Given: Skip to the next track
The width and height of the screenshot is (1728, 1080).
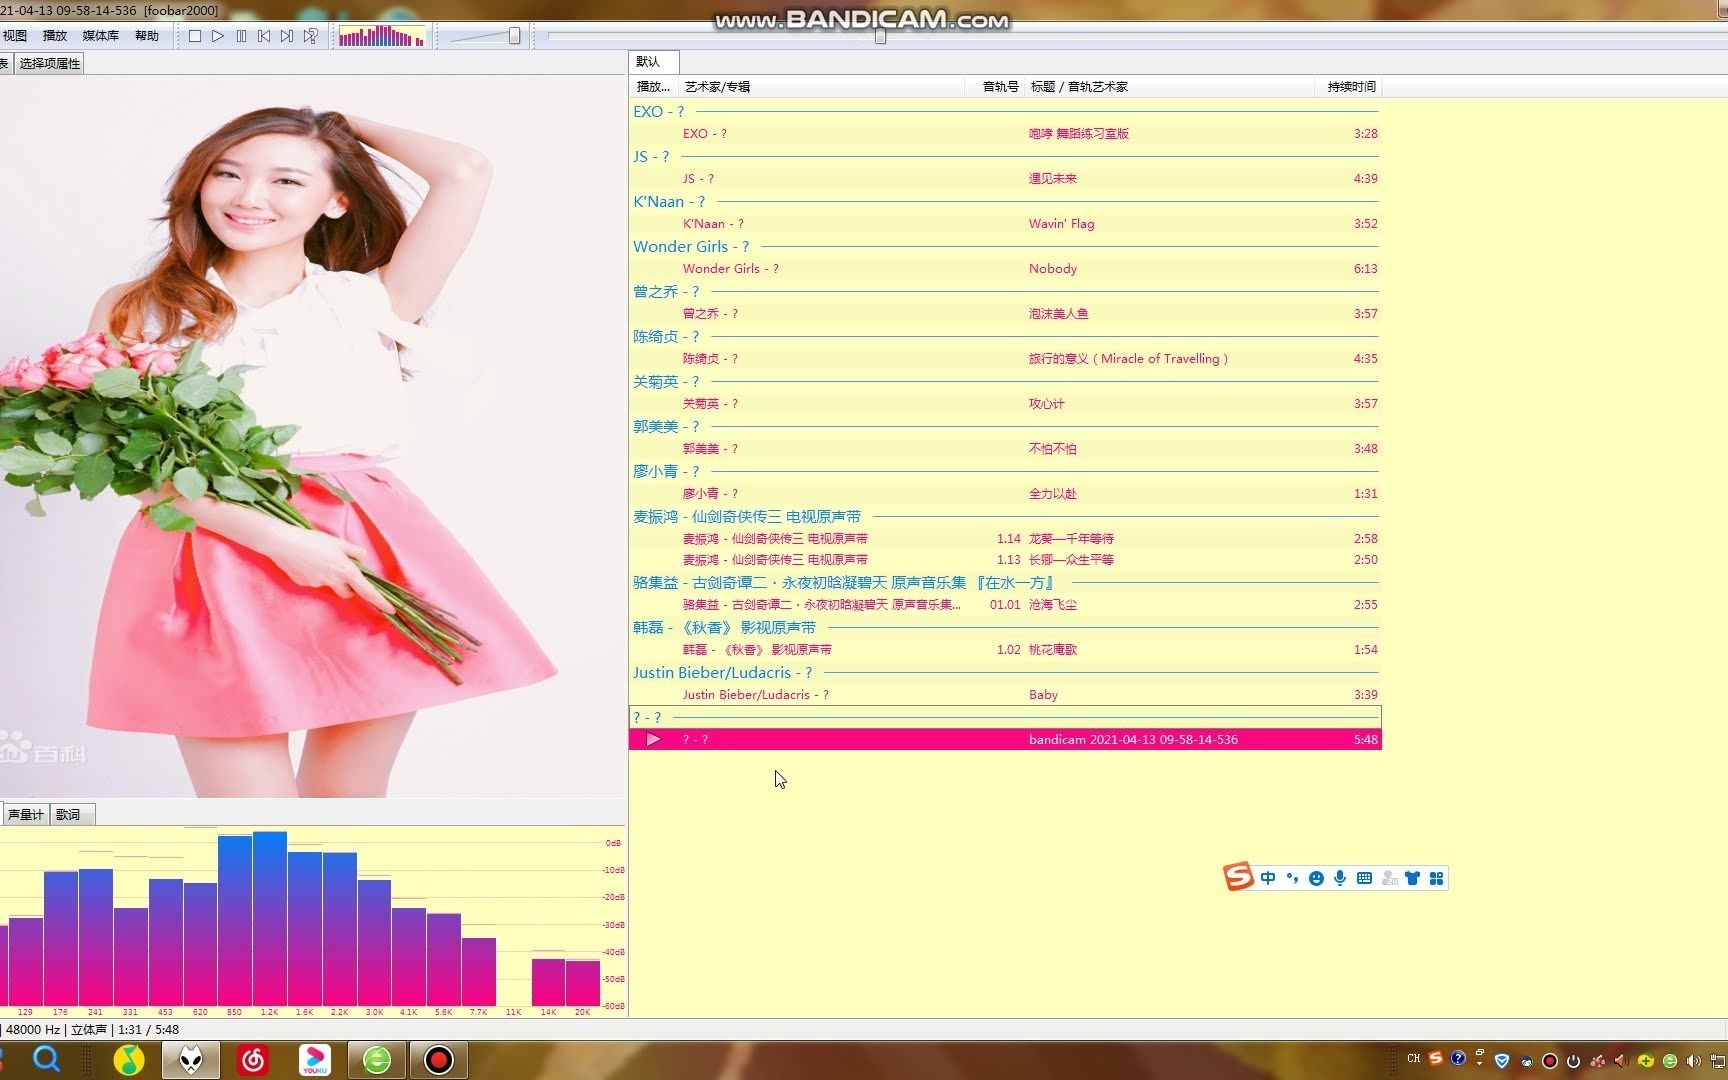Looking at the screenshot, I should (287, 36).
